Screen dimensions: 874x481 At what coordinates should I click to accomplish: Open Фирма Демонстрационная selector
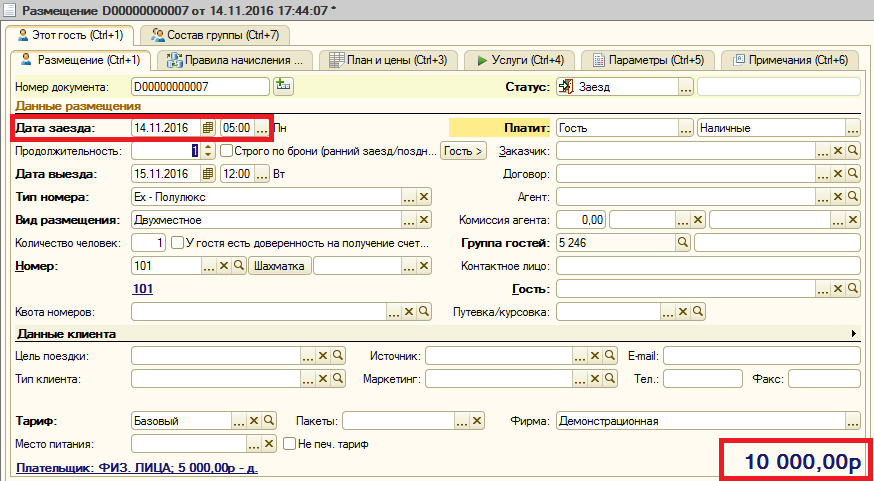(x=853, y=421)
